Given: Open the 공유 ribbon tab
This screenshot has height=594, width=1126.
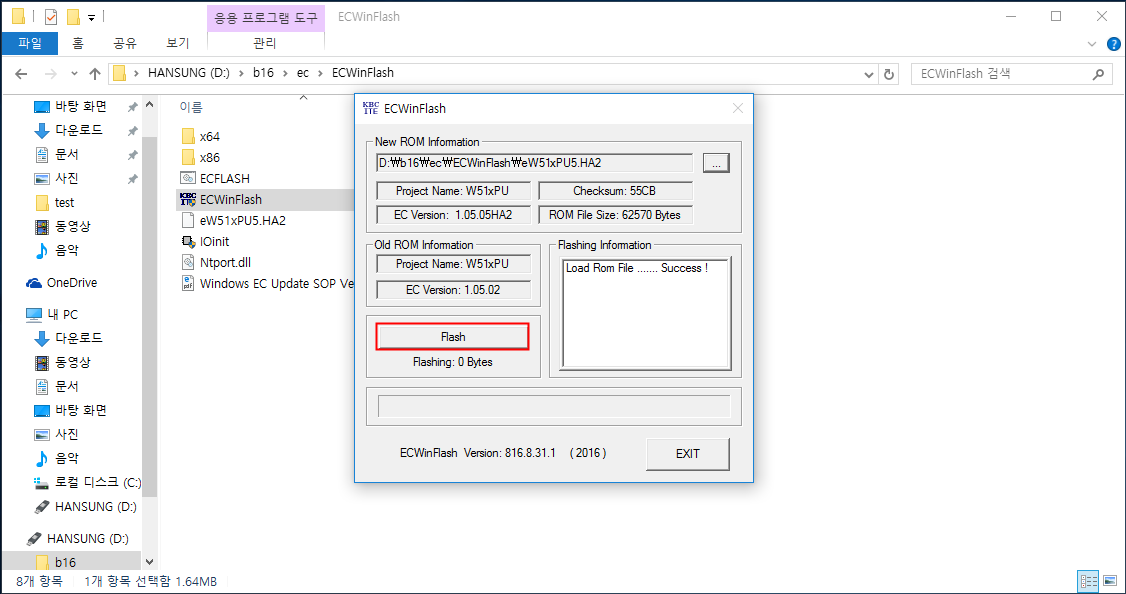Looking at the screenshot, I should click(125, 43).
